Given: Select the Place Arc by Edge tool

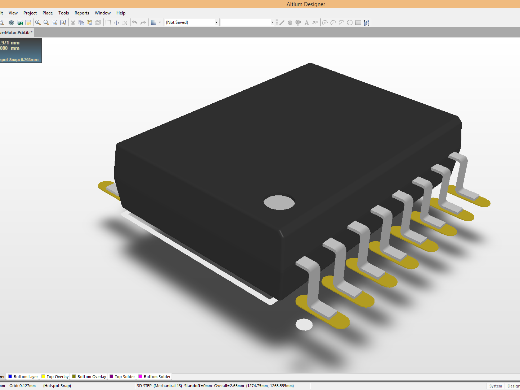Looking at the screenshot, I should [x=333, y=22].
